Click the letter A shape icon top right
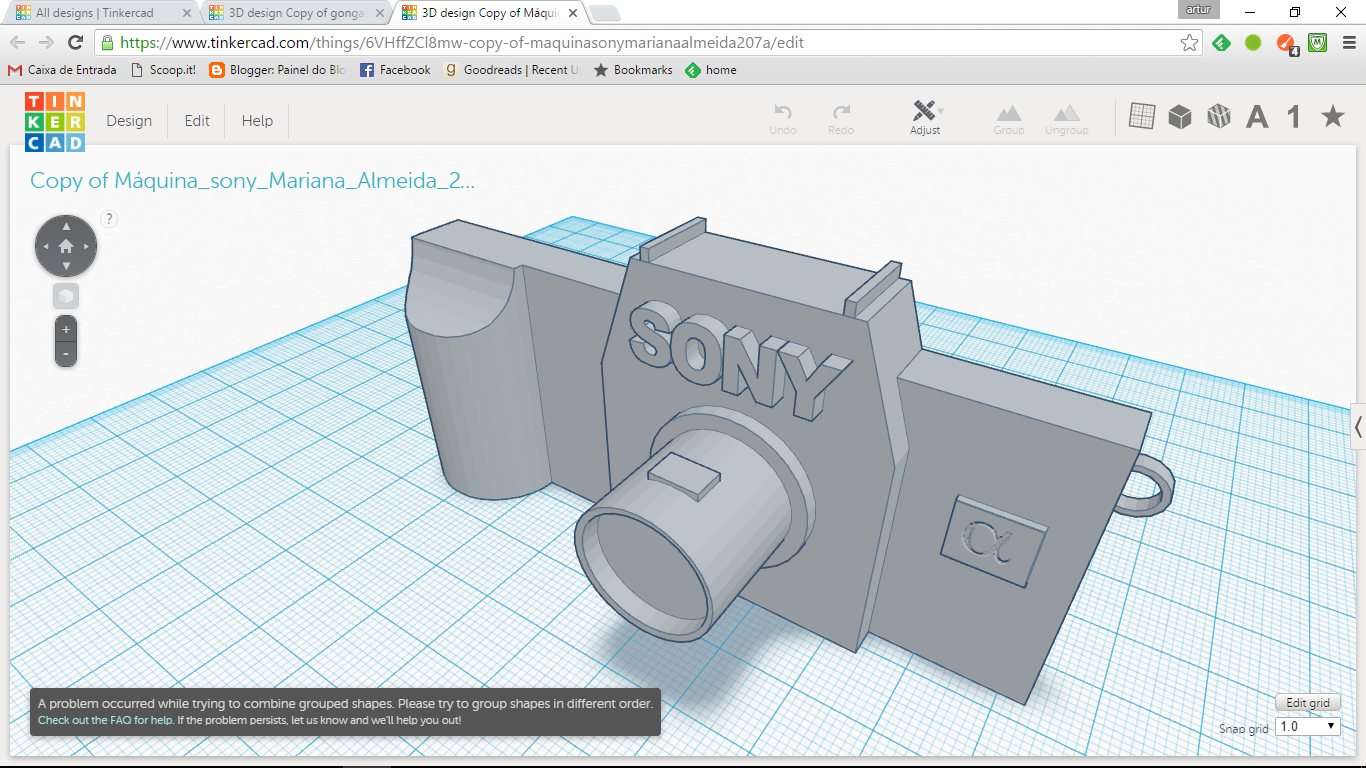The image size is (1366, 768). pyautogui.click(x=1256, y=116)
